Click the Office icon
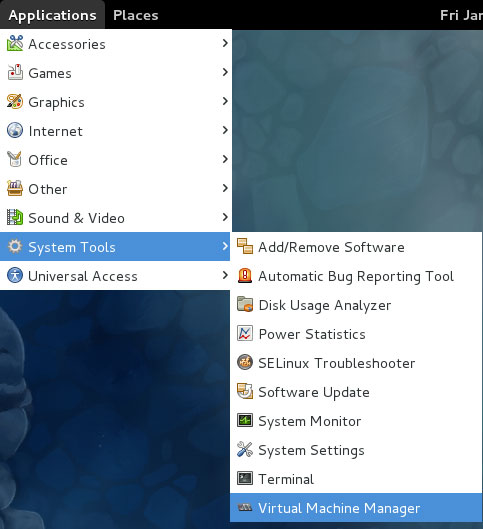 click(15, 160)
